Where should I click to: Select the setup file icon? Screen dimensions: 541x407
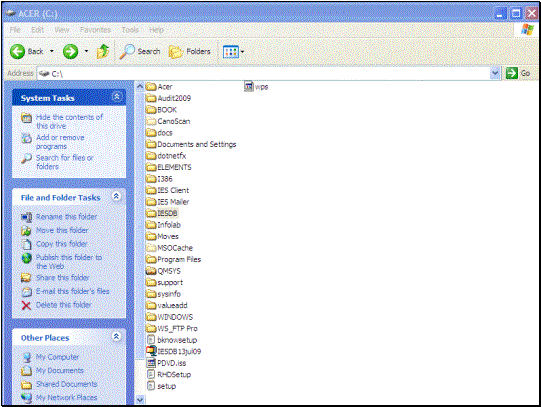tap(151, 386)
